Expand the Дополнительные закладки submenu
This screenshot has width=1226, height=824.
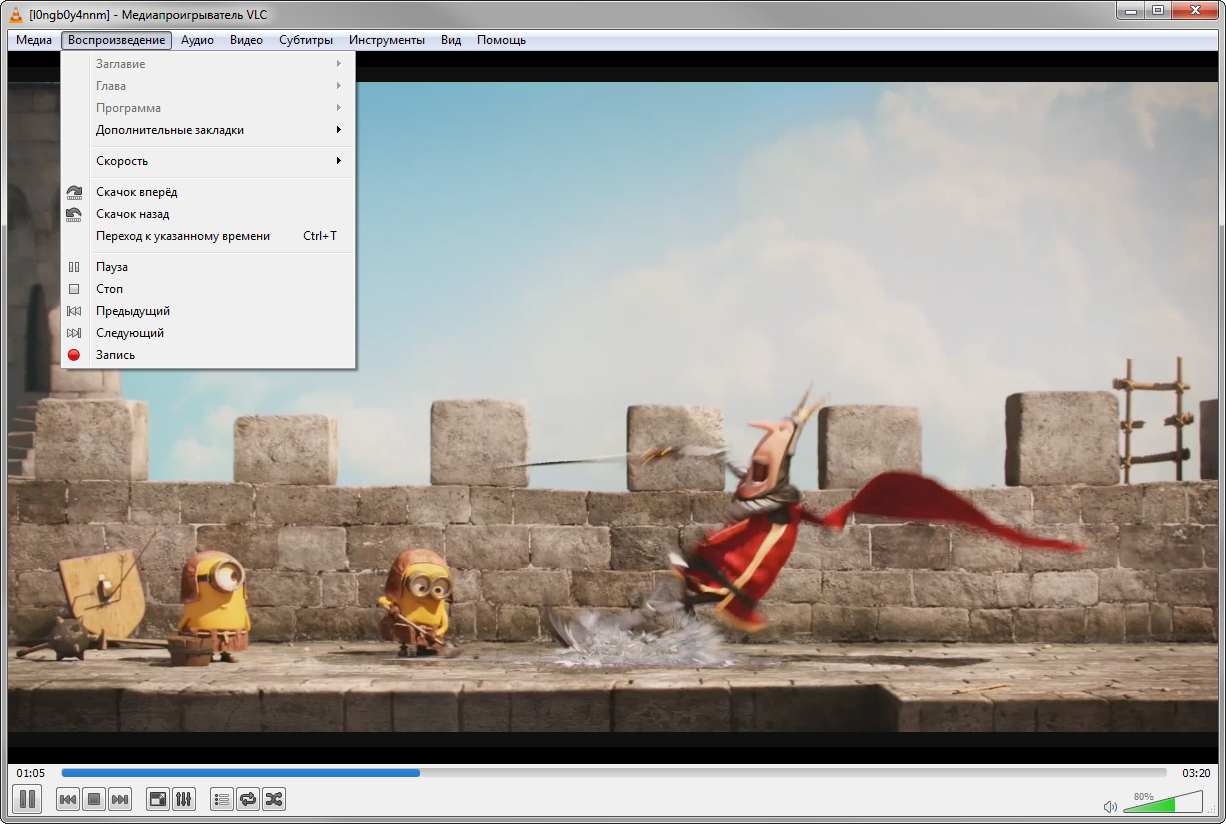click(208, 130)
